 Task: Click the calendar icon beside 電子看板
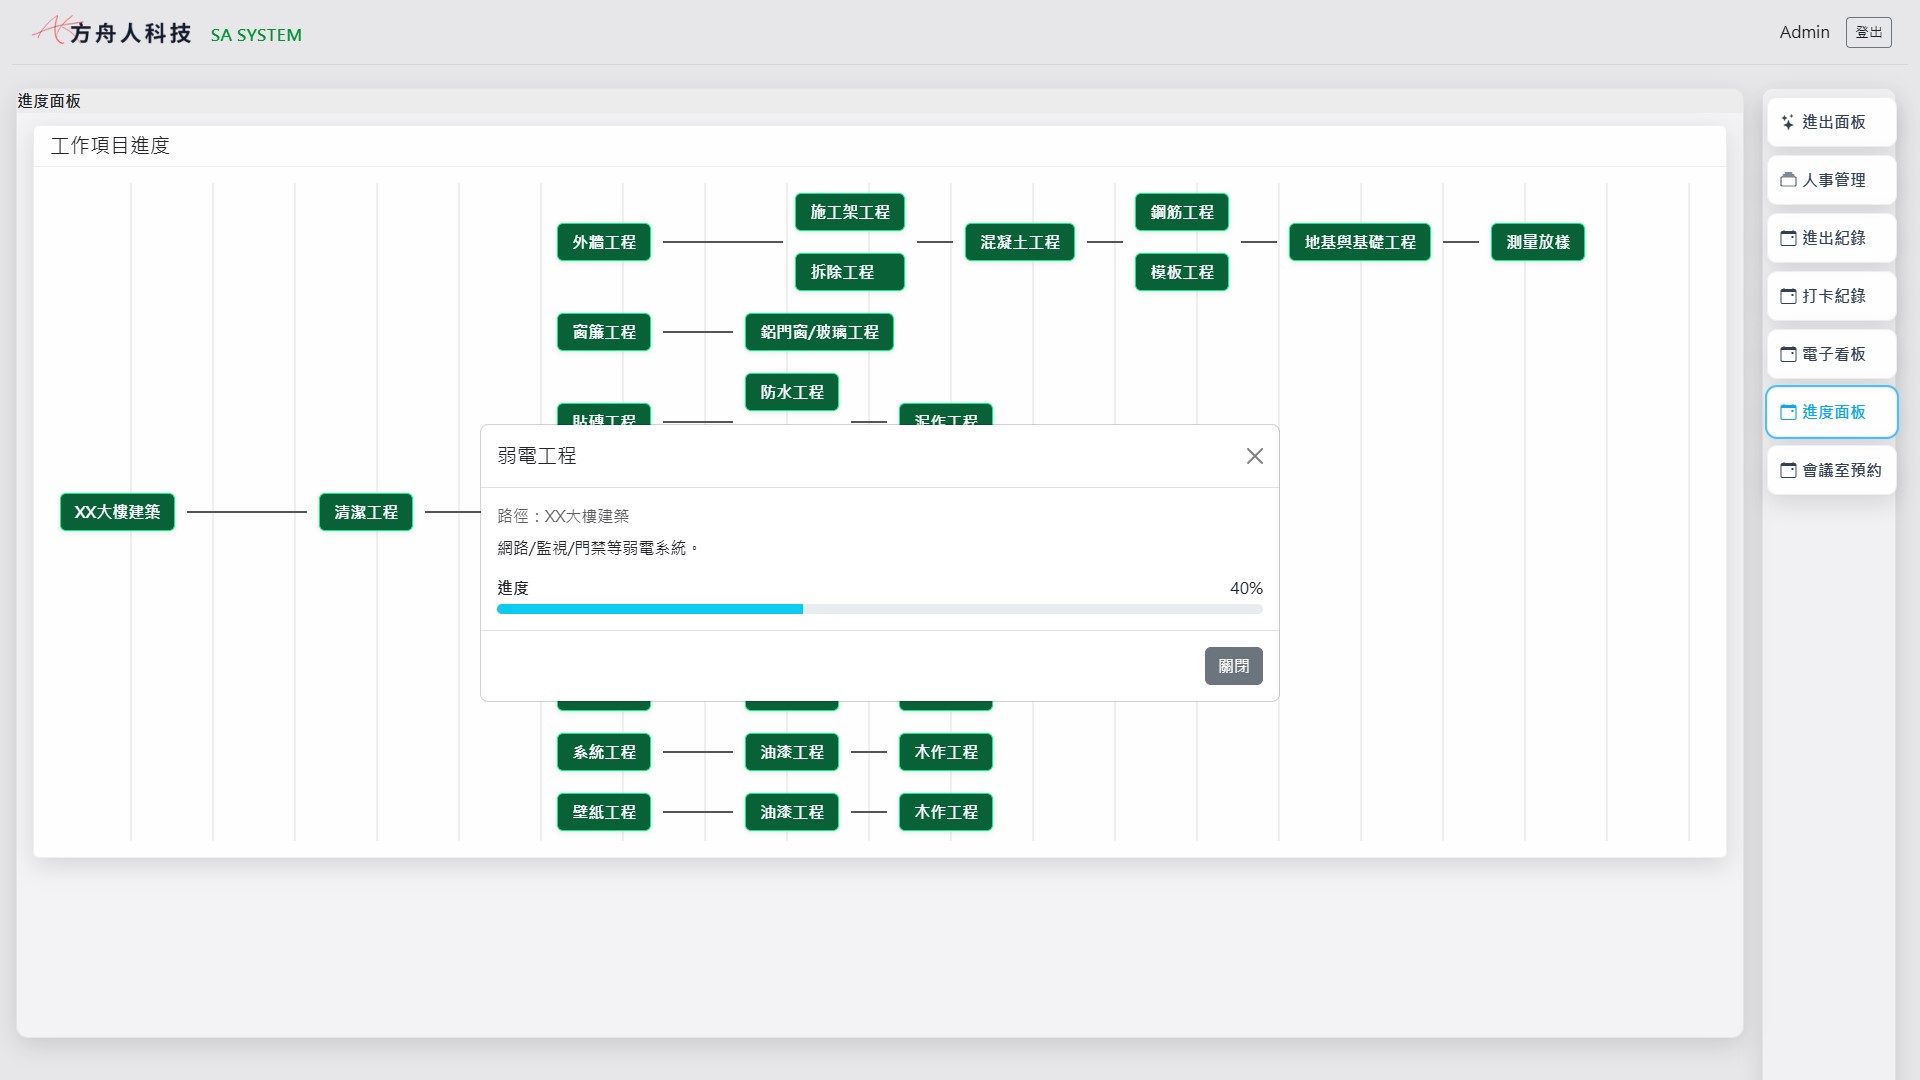click(1788, 354)
